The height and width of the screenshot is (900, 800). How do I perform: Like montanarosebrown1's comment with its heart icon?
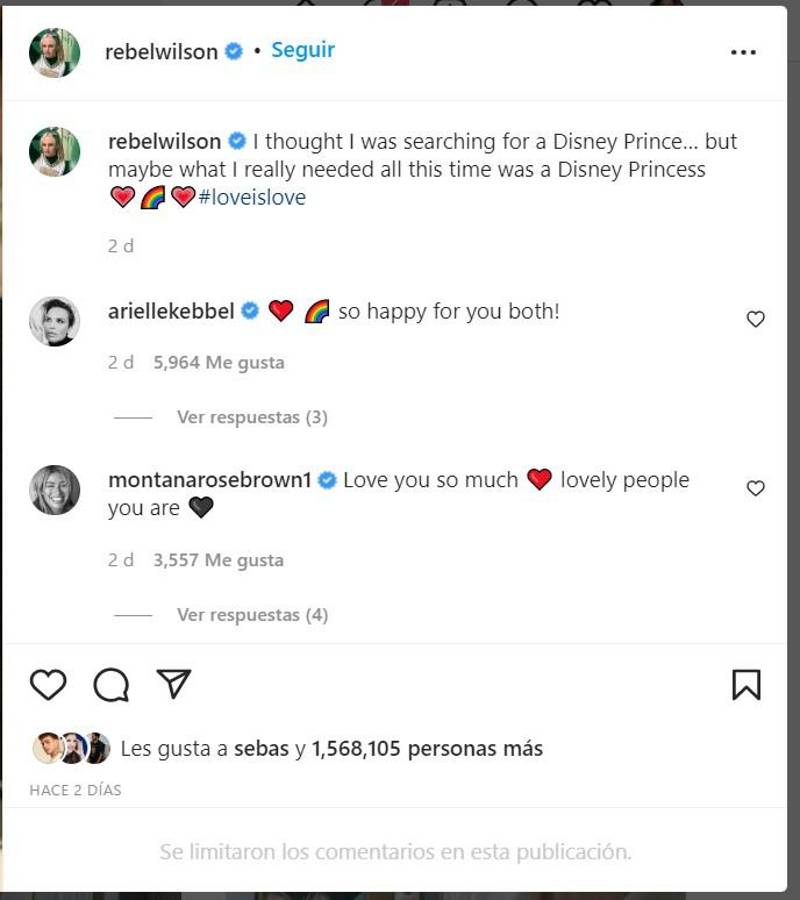756,488
